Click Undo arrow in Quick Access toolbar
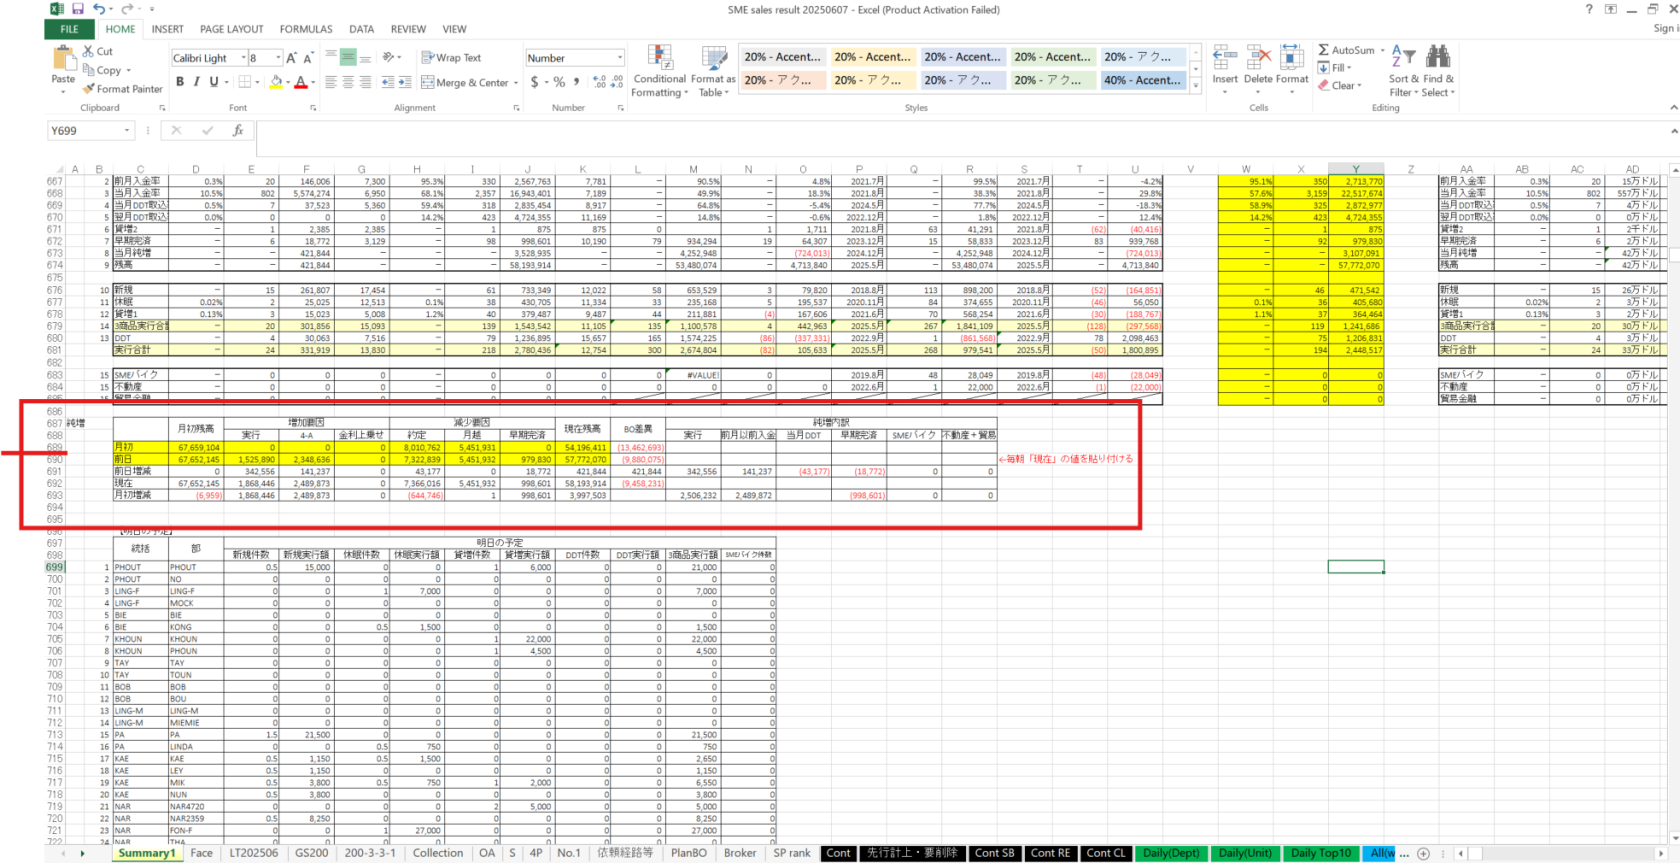 coord(99,9)
